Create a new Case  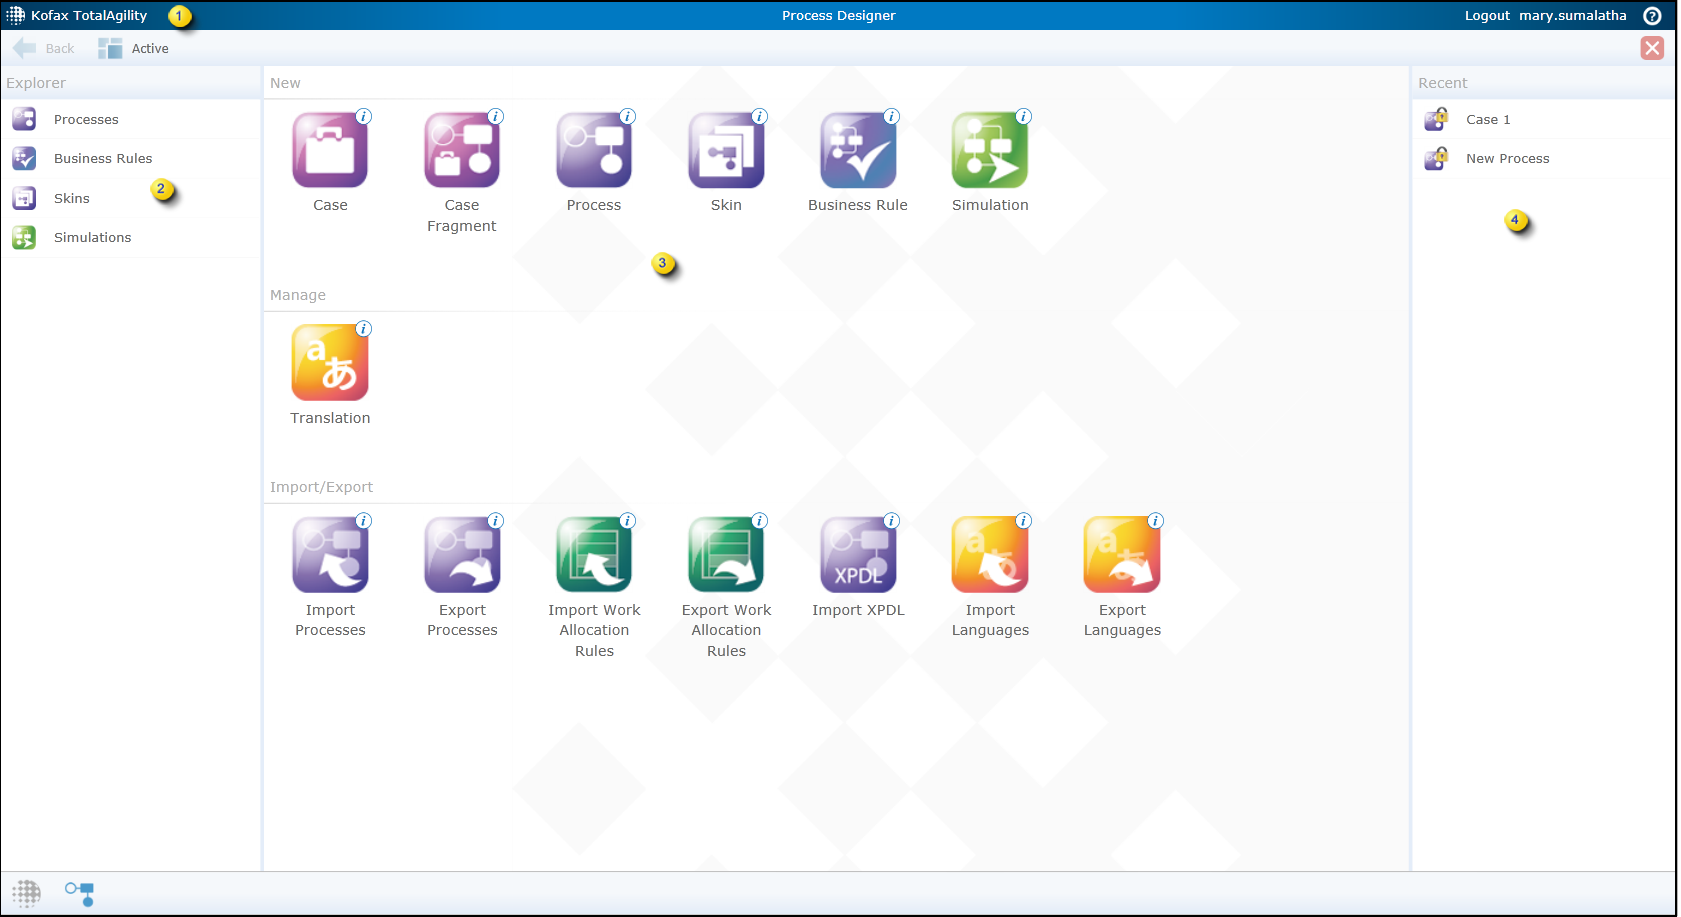[x=330, y=150]
